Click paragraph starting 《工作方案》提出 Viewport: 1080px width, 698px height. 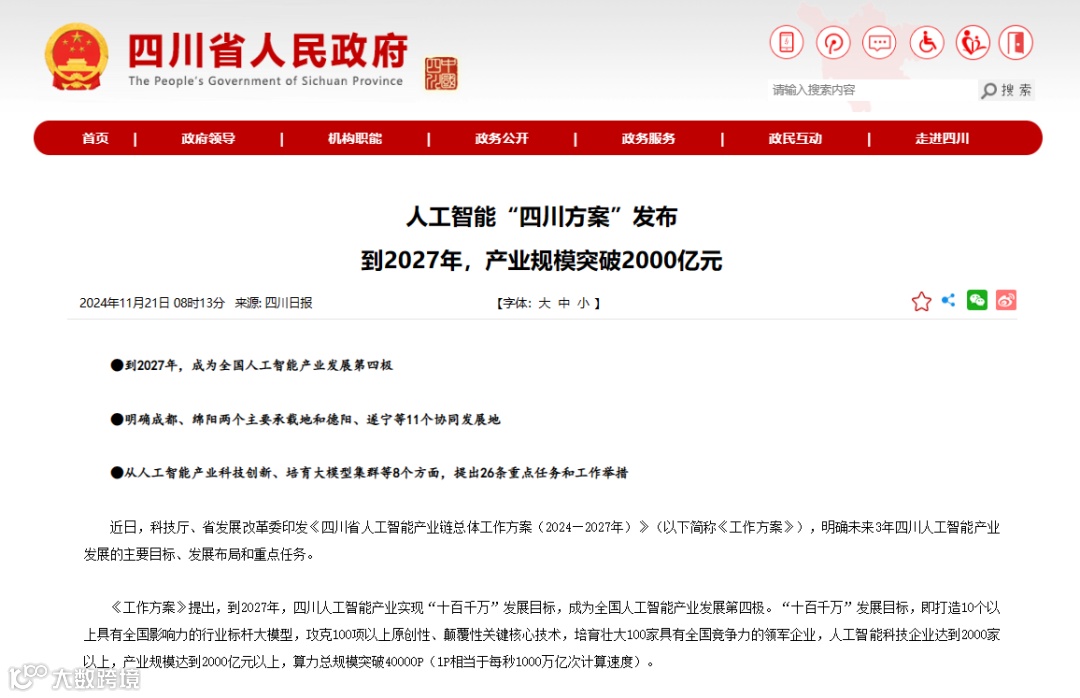pos(541,634)
